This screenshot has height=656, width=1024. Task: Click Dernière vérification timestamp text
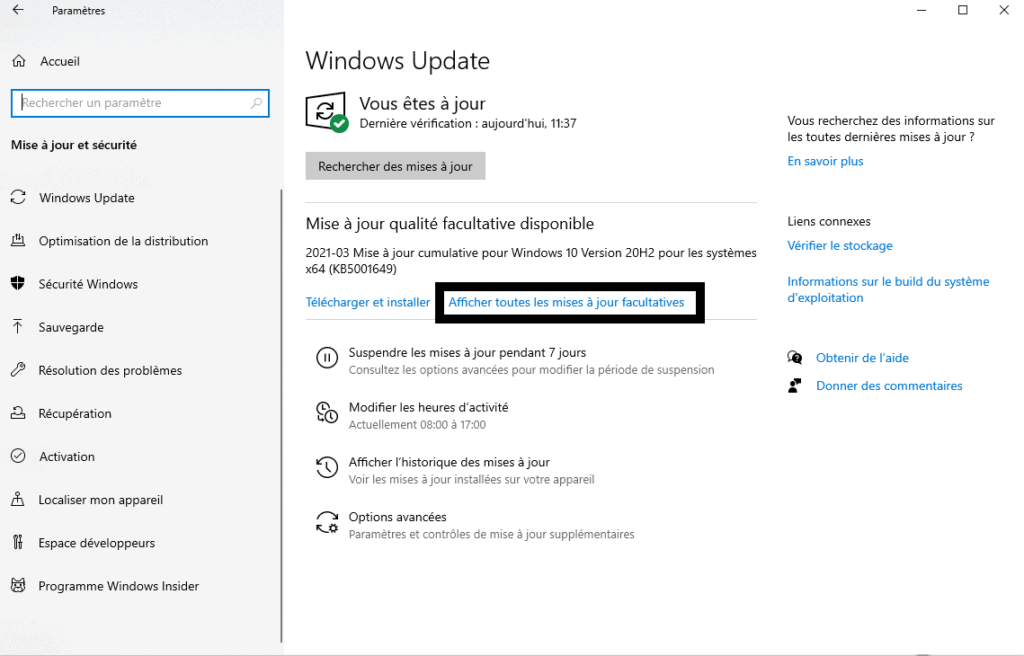point(468,123)
